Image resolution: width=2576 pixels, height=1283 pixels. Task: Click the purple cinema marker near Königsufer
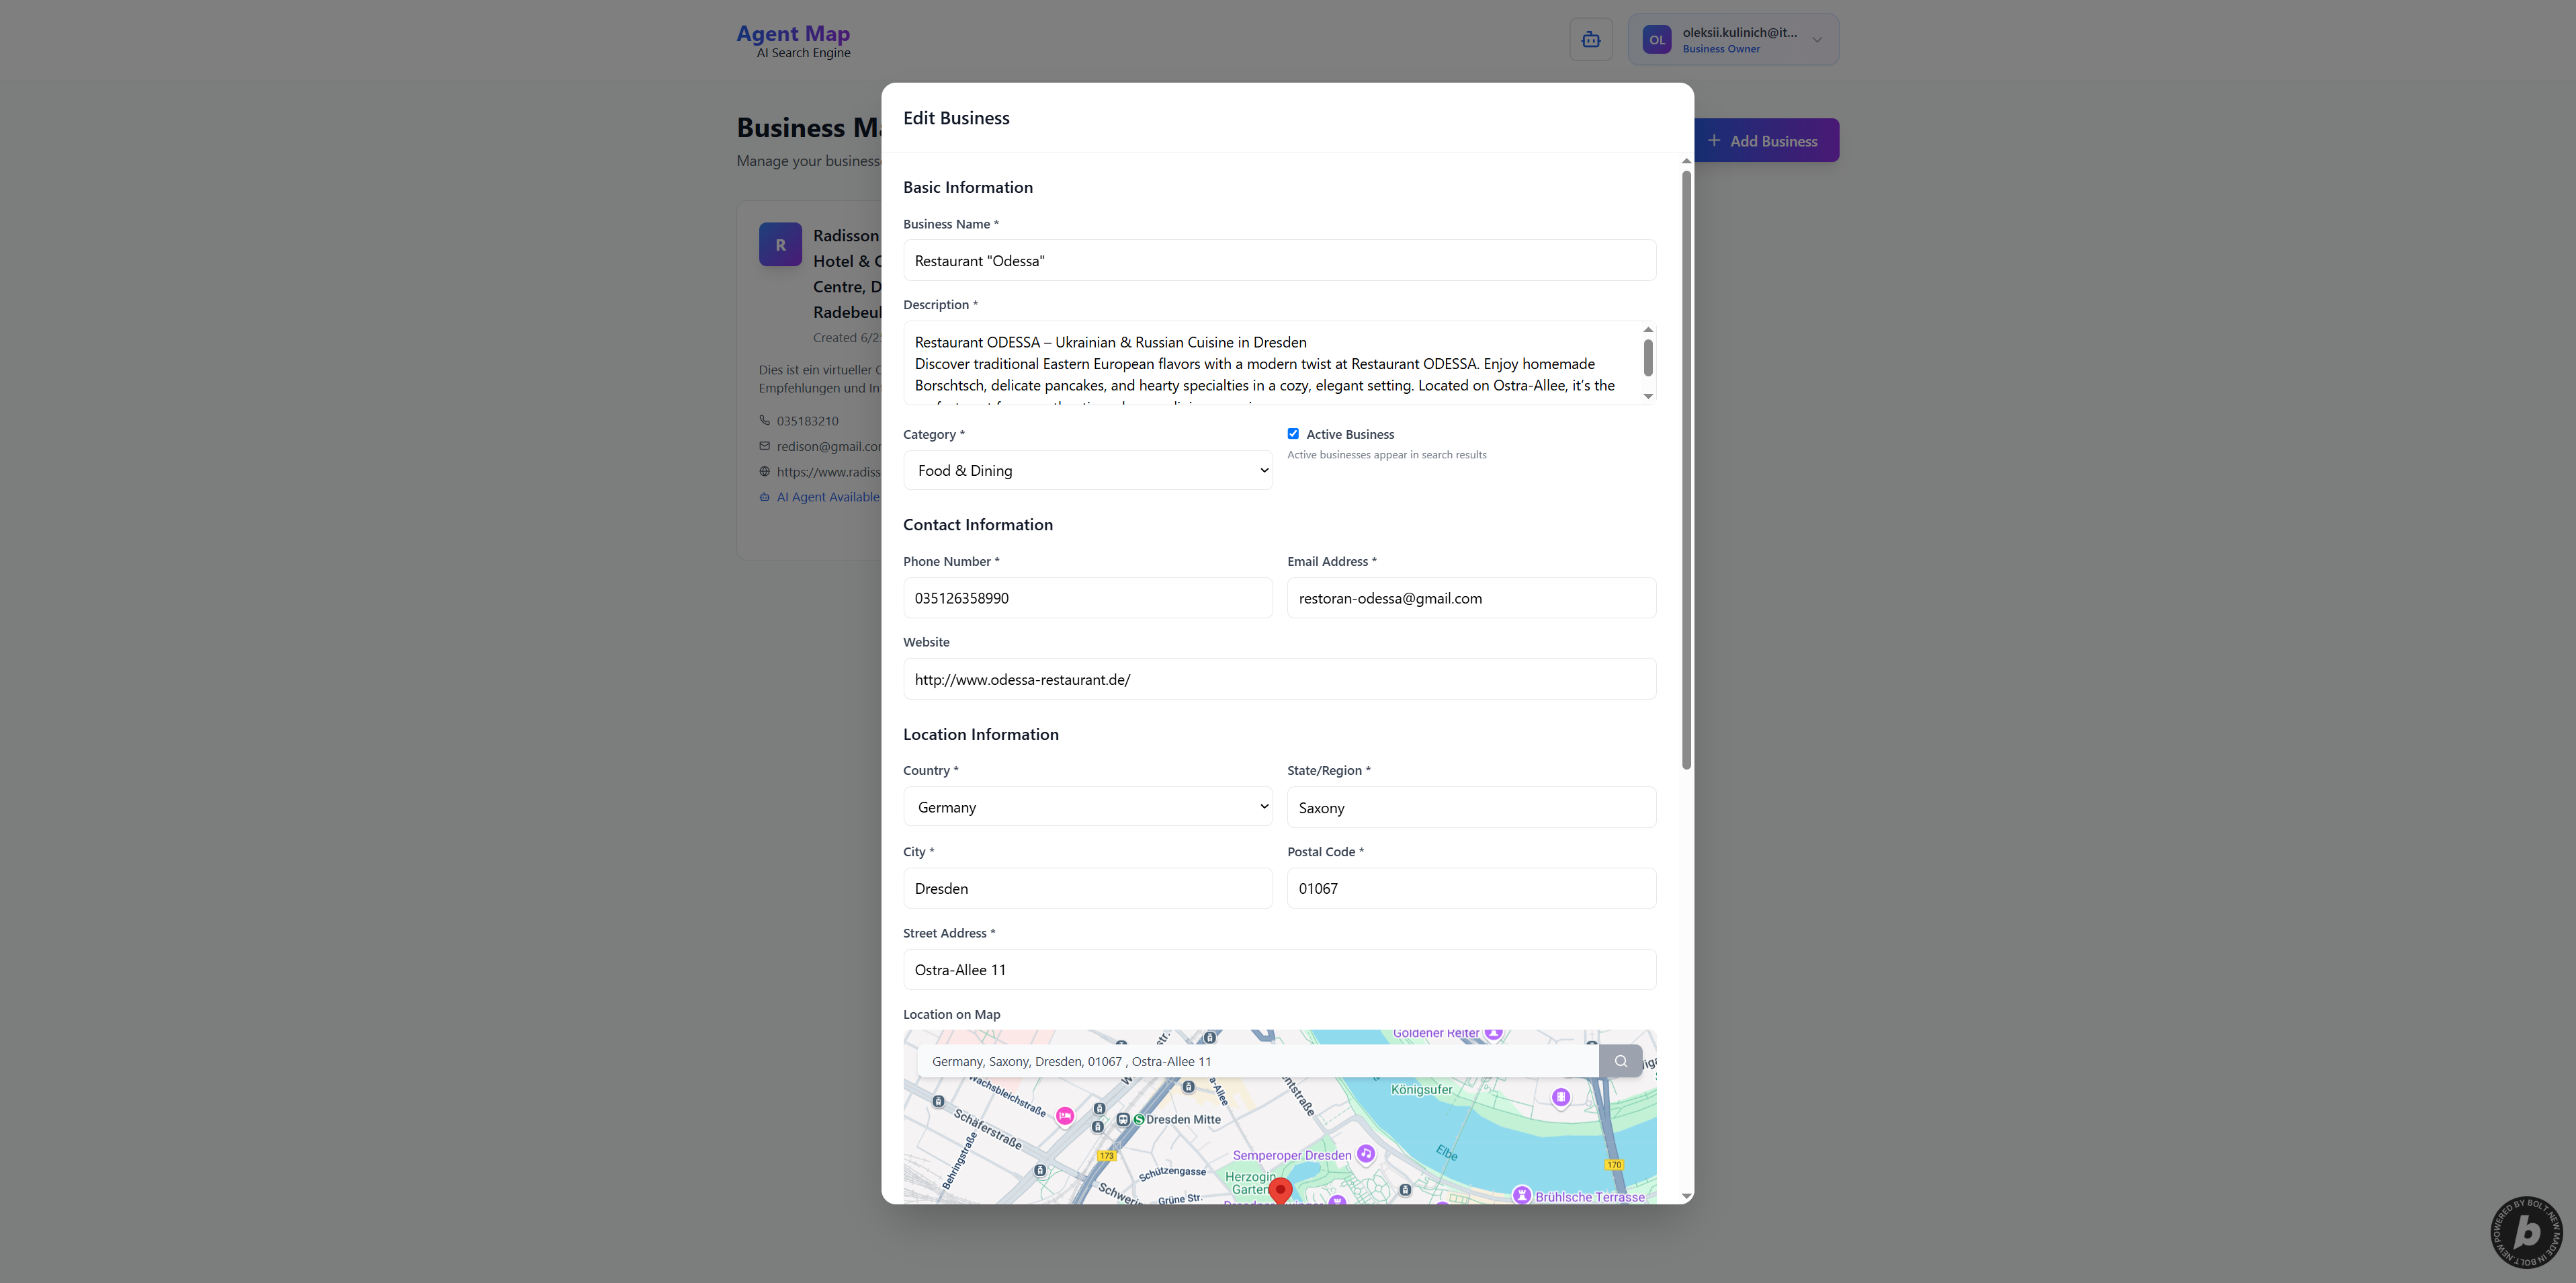(x=1560, y=1098)
